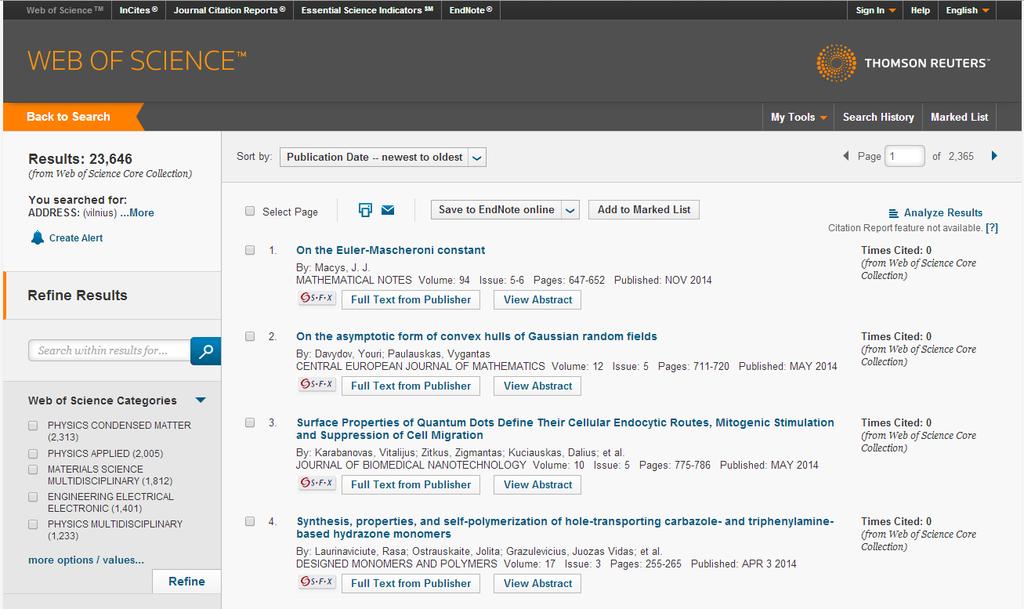
Task: Click the Search within results input field
Action: click(x=110, y=351)
